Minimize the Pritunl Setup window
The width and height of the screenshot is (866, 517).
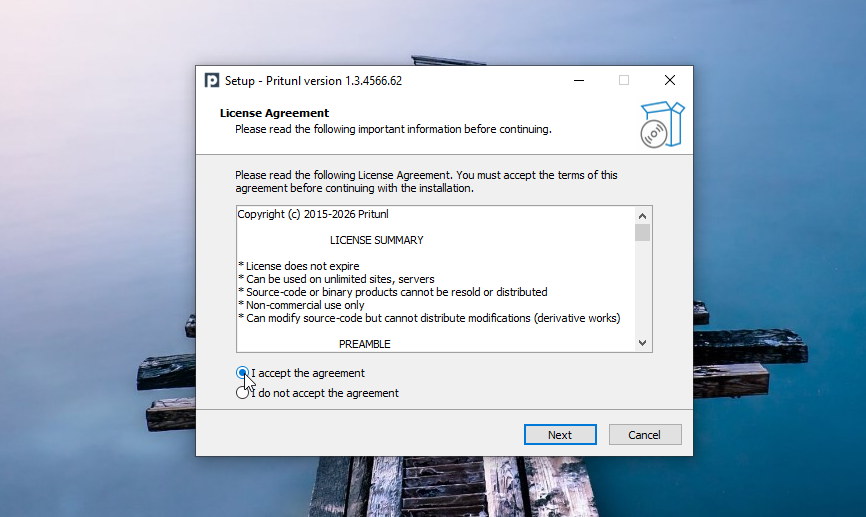click(578, 80)
